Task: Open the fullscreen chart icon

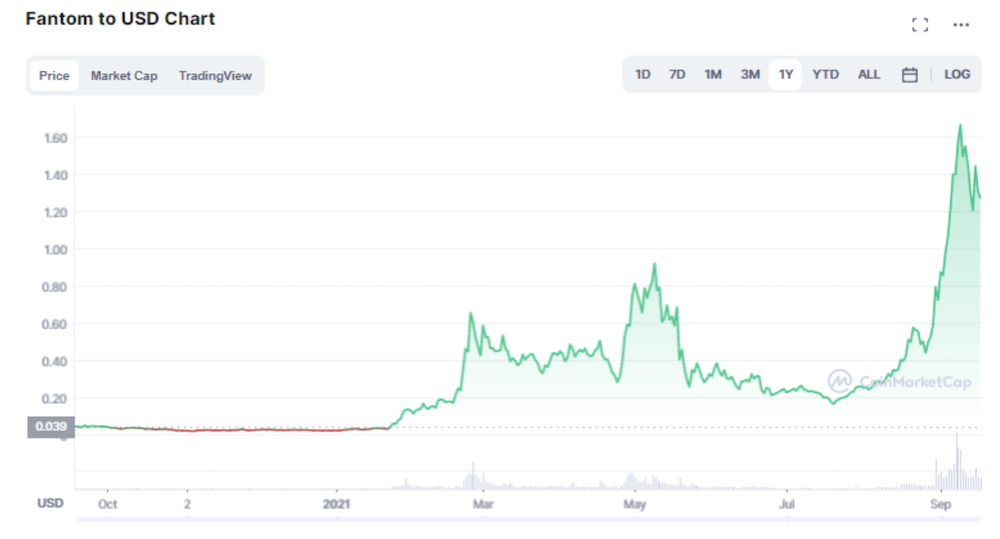Action: (x=920, y=25)
